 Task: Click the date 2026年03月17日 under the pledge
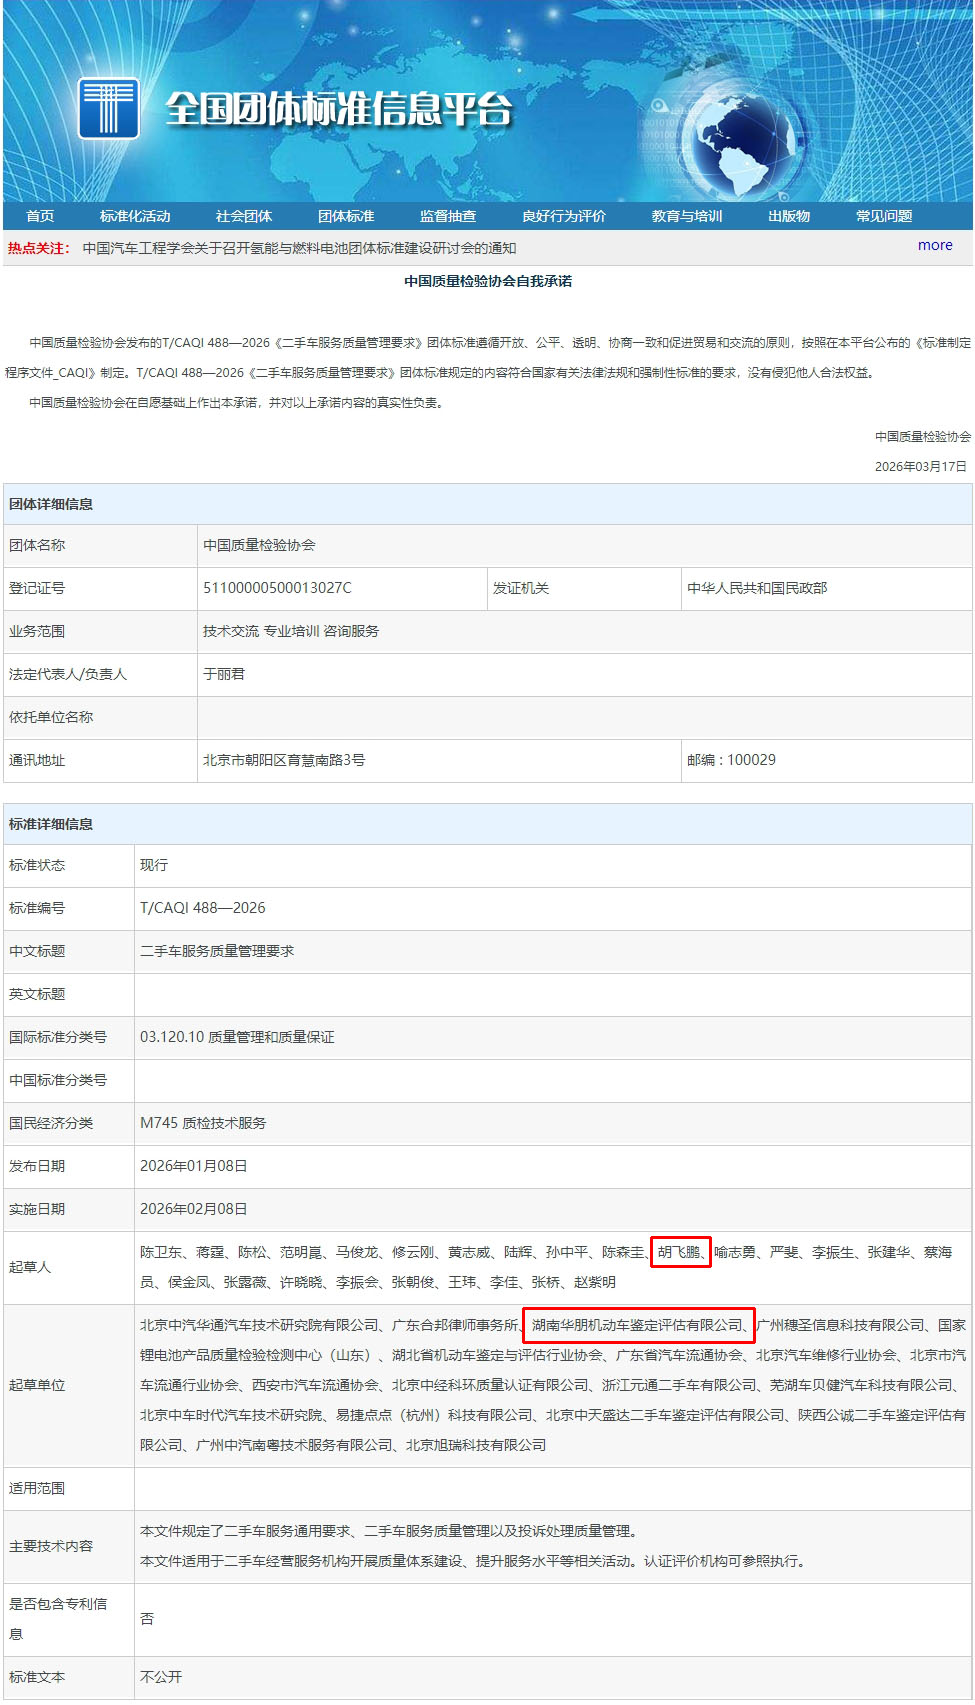(921, 467)
